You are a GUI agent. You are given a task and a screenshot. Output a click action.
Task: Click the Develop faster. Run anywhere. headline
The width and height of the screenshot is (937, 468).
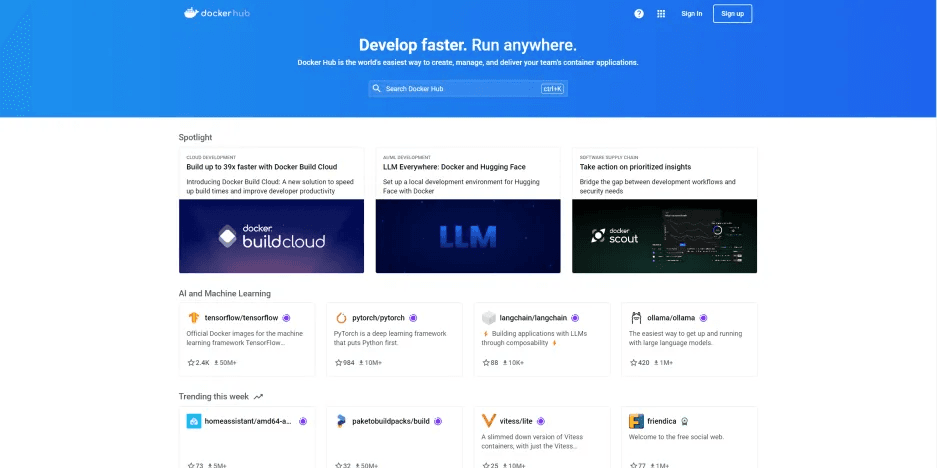point(468,45)
